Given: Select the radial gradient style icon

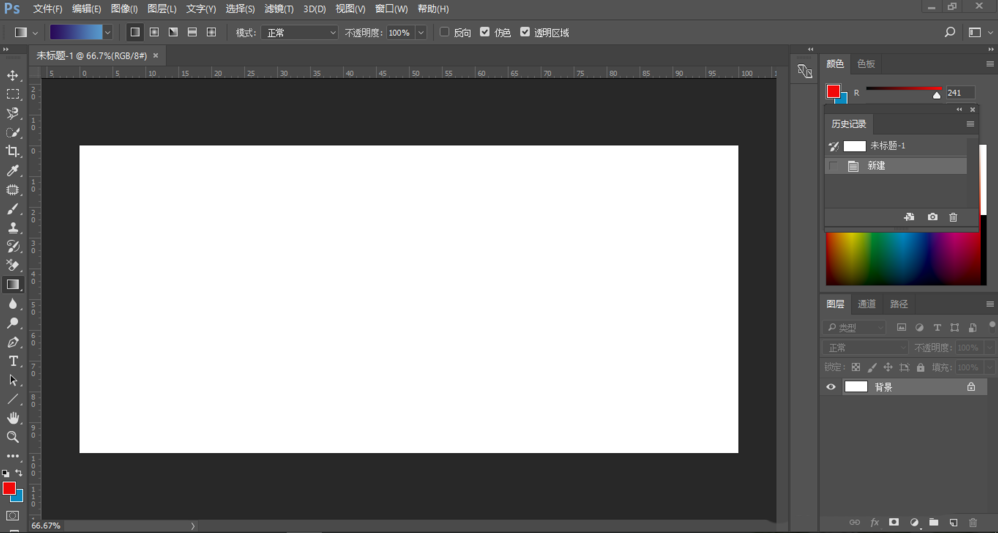Looking at the screenshot, I should [x=154, y=32].
